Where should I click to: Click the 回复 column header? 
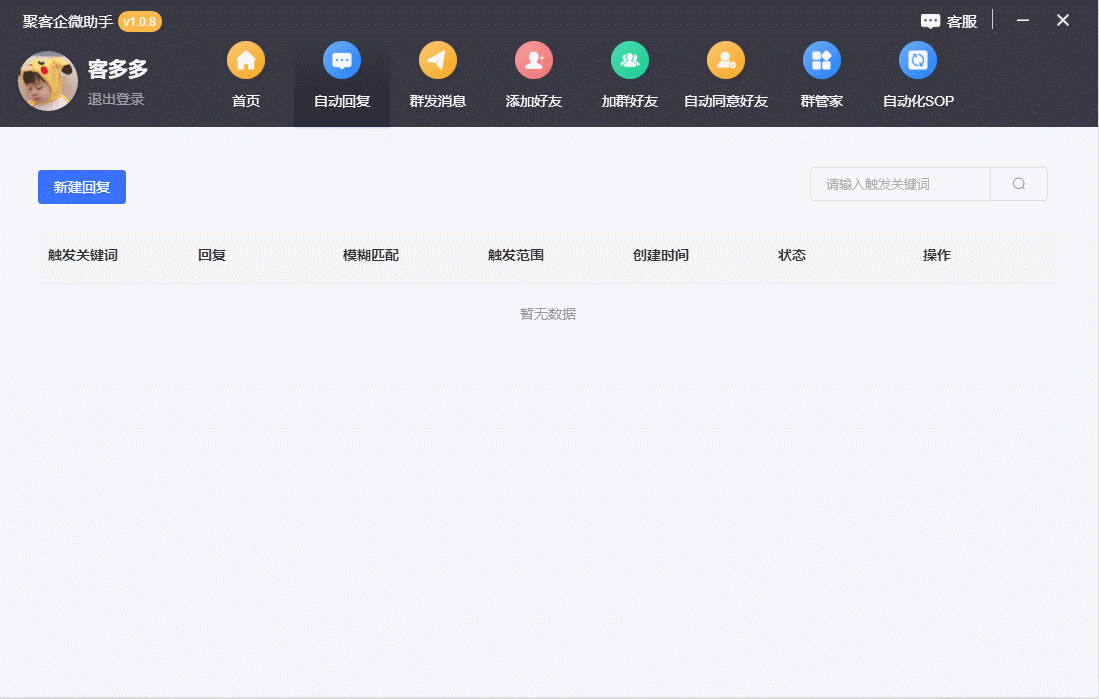(212, 255)
